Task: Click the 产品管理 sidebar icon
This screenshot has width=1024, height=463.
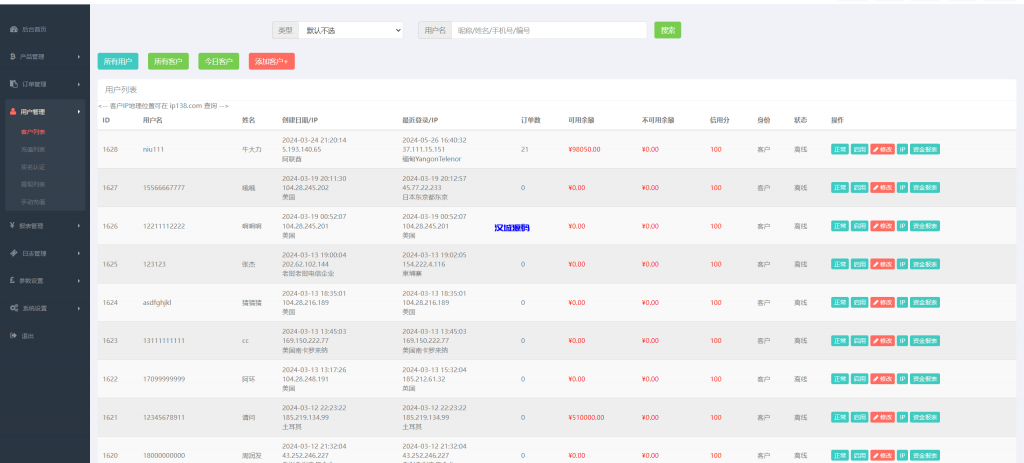Action: (x=11, y=57)
